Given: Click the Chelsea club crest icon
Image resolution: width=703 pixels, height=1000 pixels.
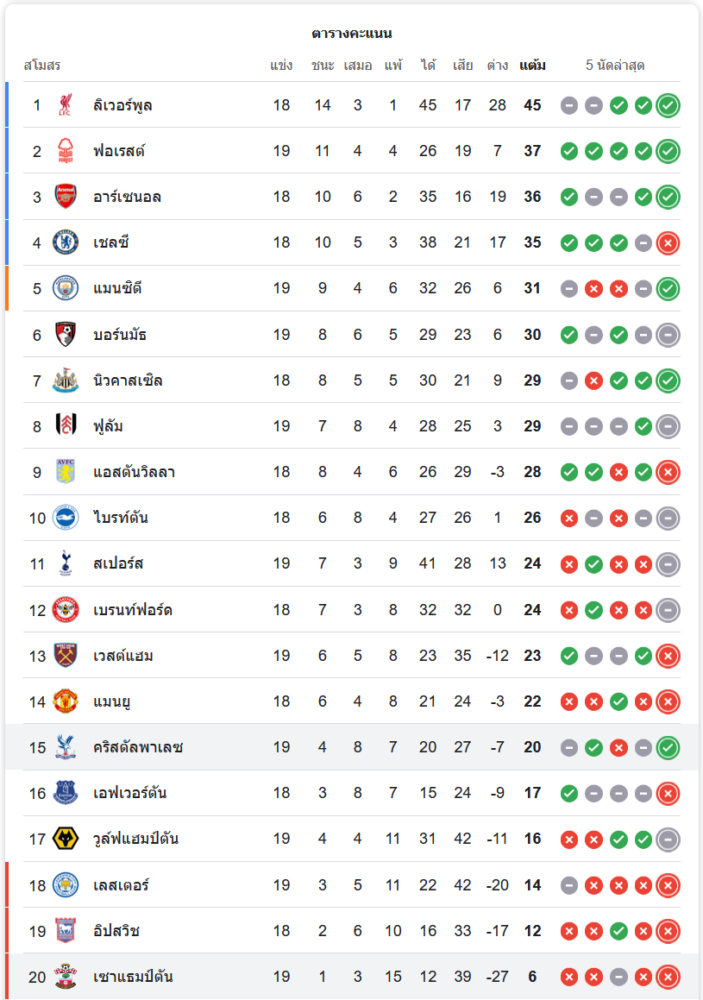Looking at the screenshot, I should (x=65, y=242).
